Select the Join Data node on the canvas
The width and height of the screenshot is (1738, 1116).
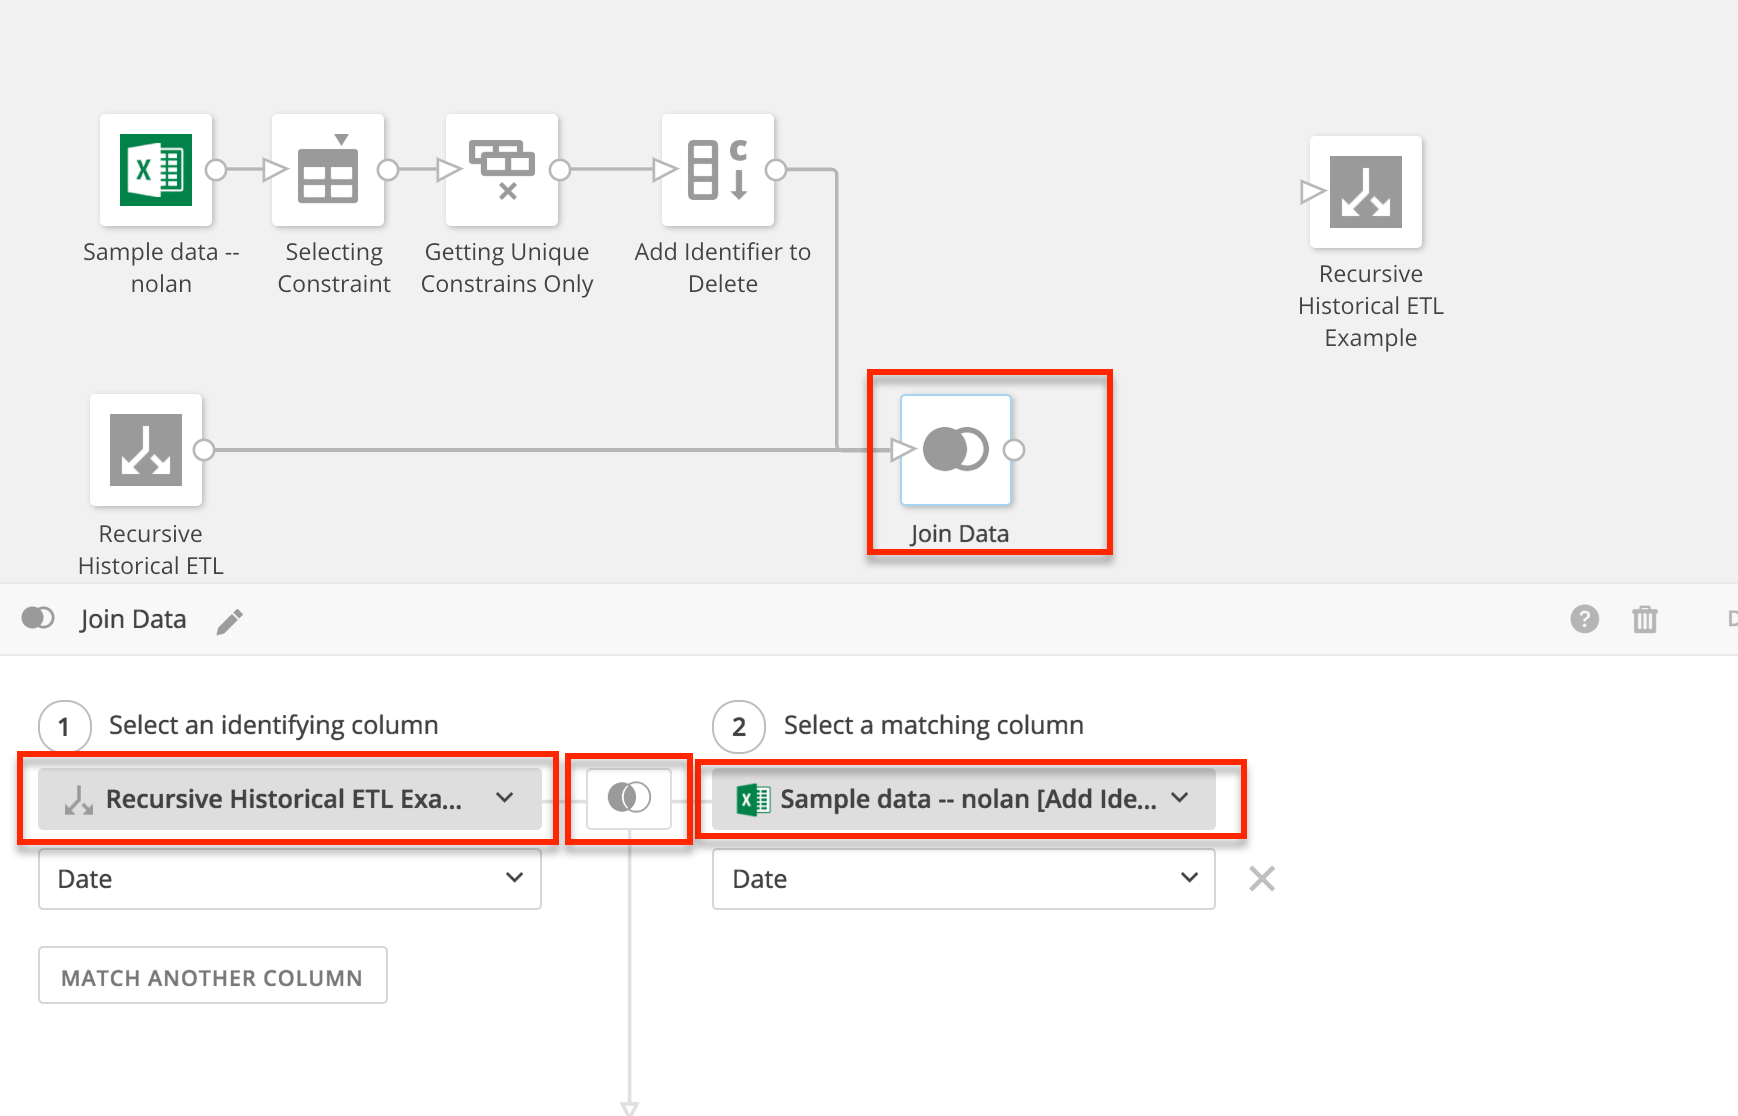955,450
